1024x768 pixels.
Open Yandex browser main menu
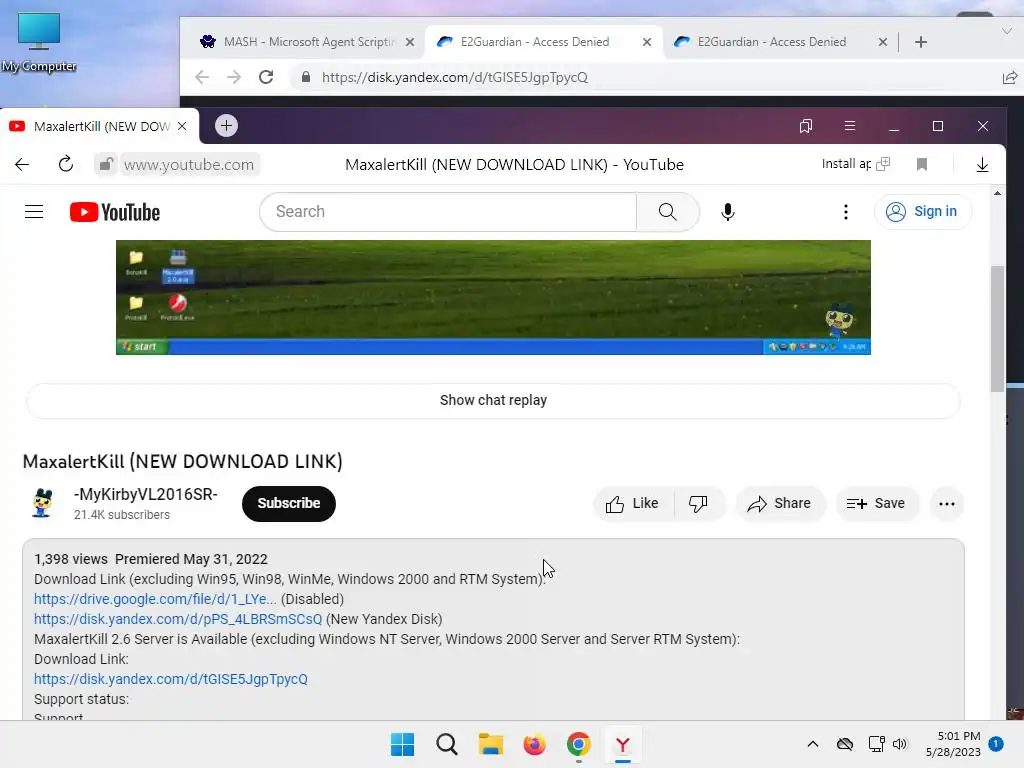pyautogui.click(x=850, y=125)
